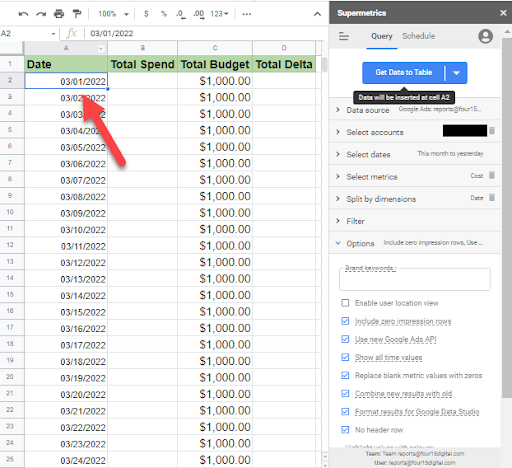Format cell as currency with dollar icon
The height and width of the screenshot is (468, 512).
click(x=146, y=14)
